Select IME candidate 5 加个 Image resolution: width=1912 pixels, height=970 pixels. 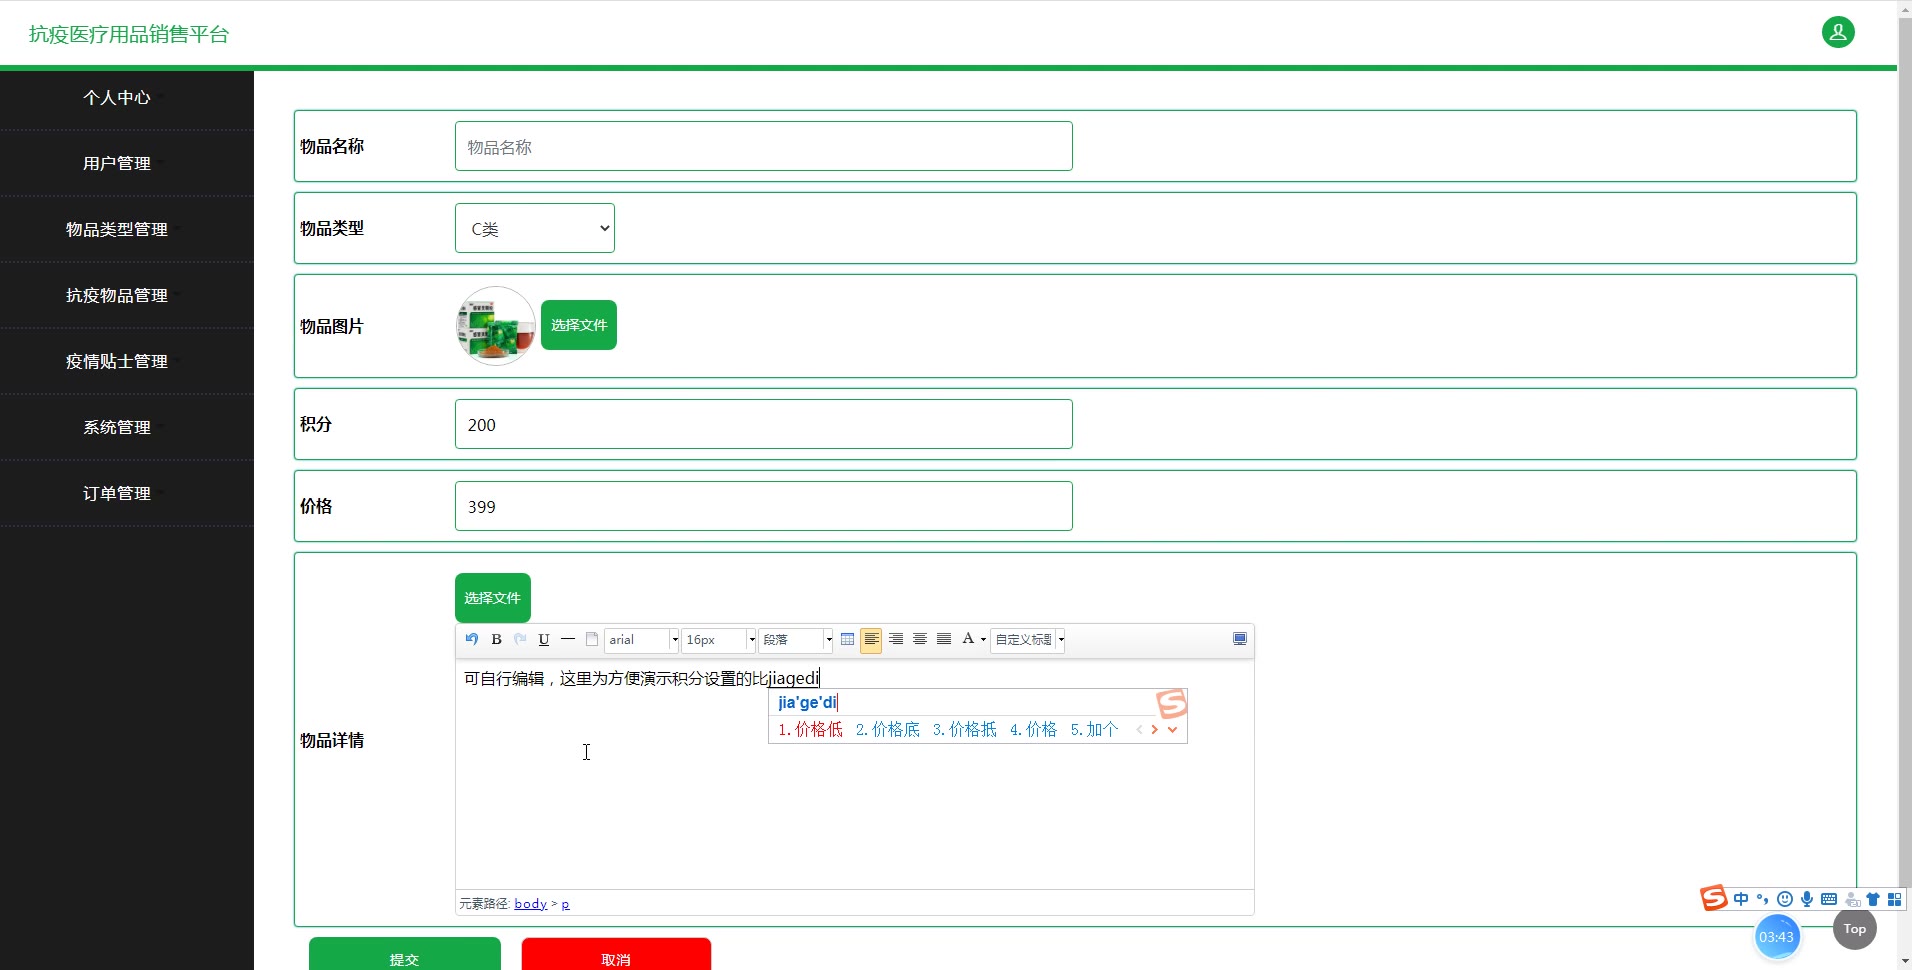click(1095, 730)
